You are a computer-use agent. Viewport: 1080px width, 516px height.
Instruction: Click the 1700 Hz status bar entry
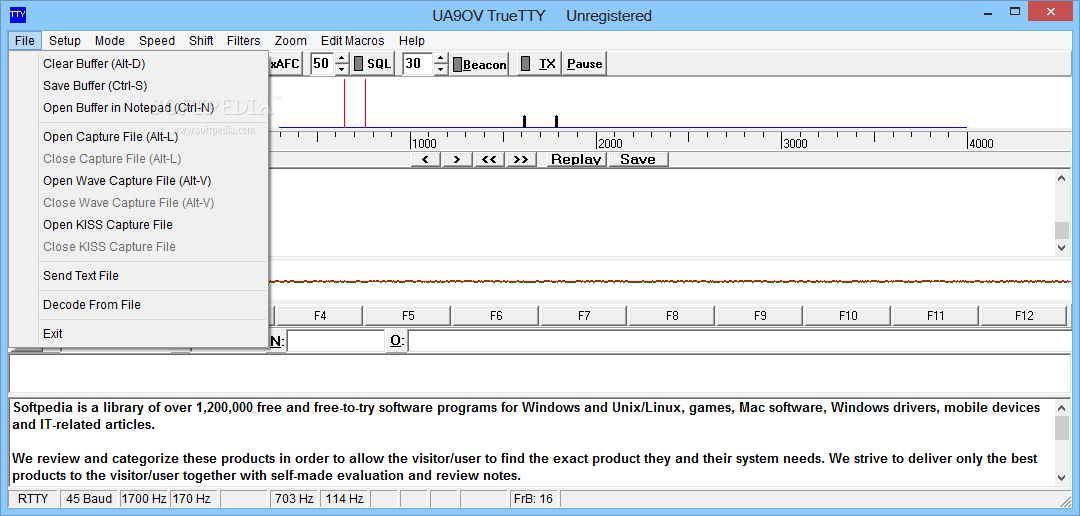point(144,499)
